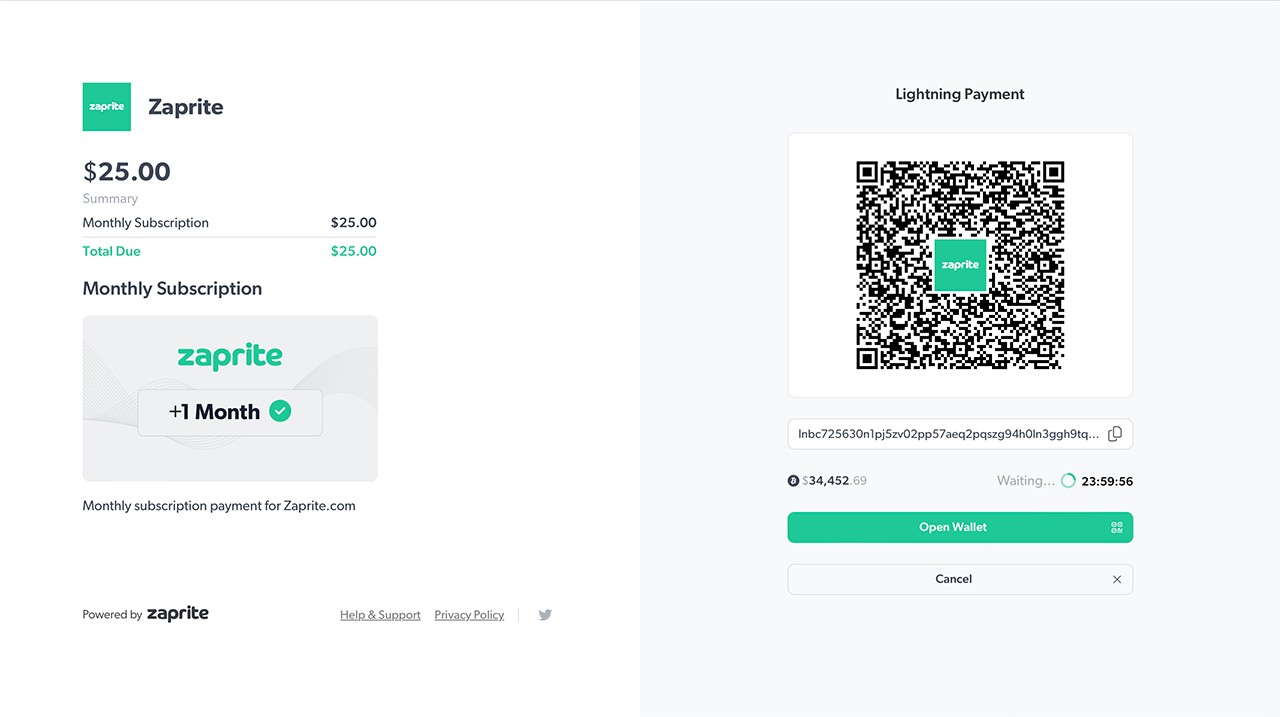Click the spinning waiting progress indicator
Image resolution: width=1280 pixels, height=717 pixels.
(1068, 481)
